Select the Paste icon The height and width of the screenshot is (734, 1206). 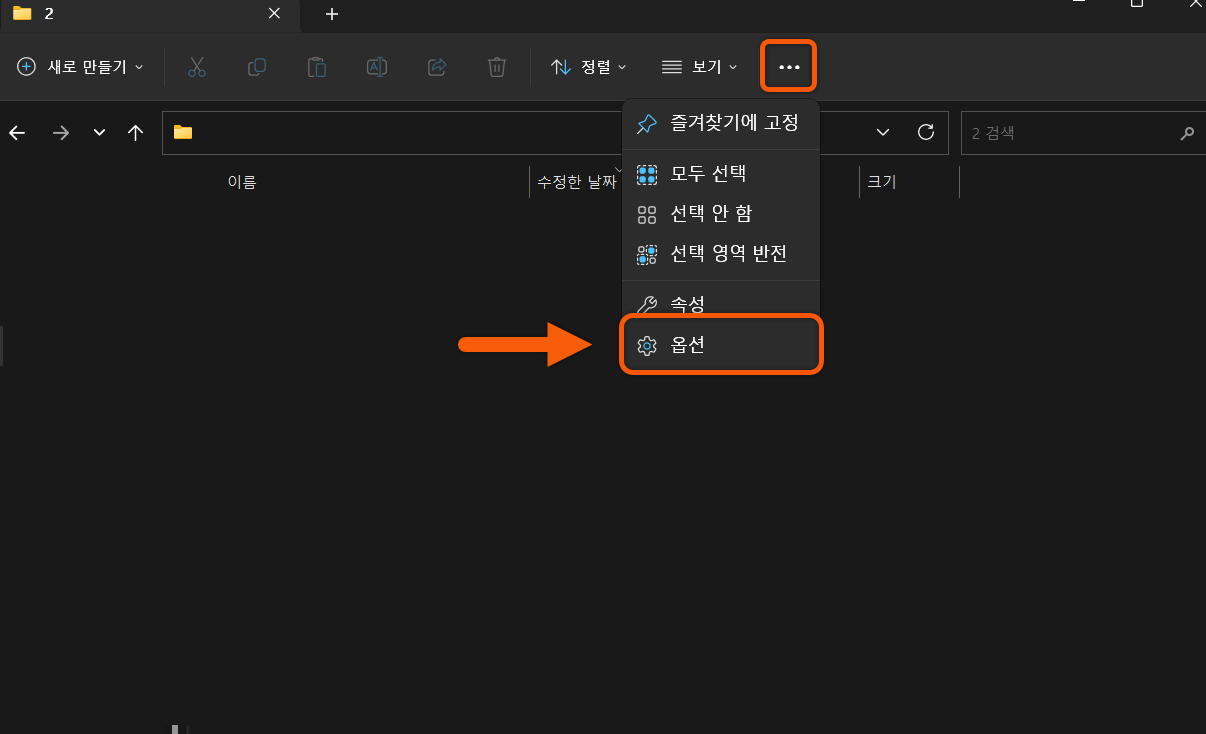click(x=316, y=66)
